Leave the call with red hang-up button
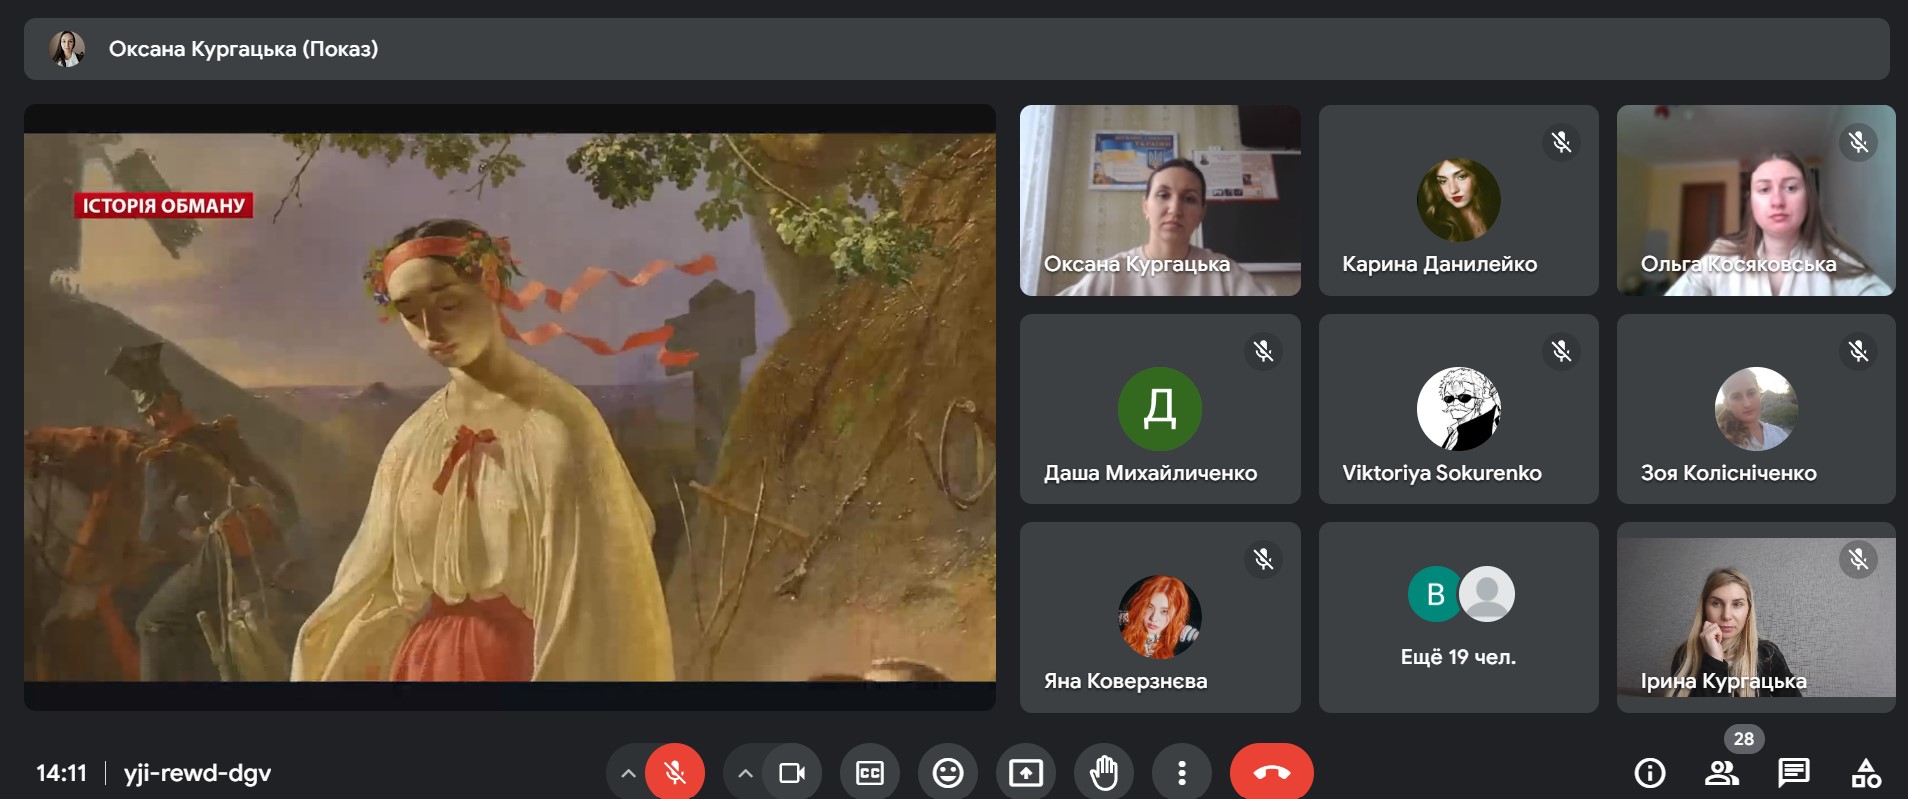The image size is (1908, 799). 1272,773
